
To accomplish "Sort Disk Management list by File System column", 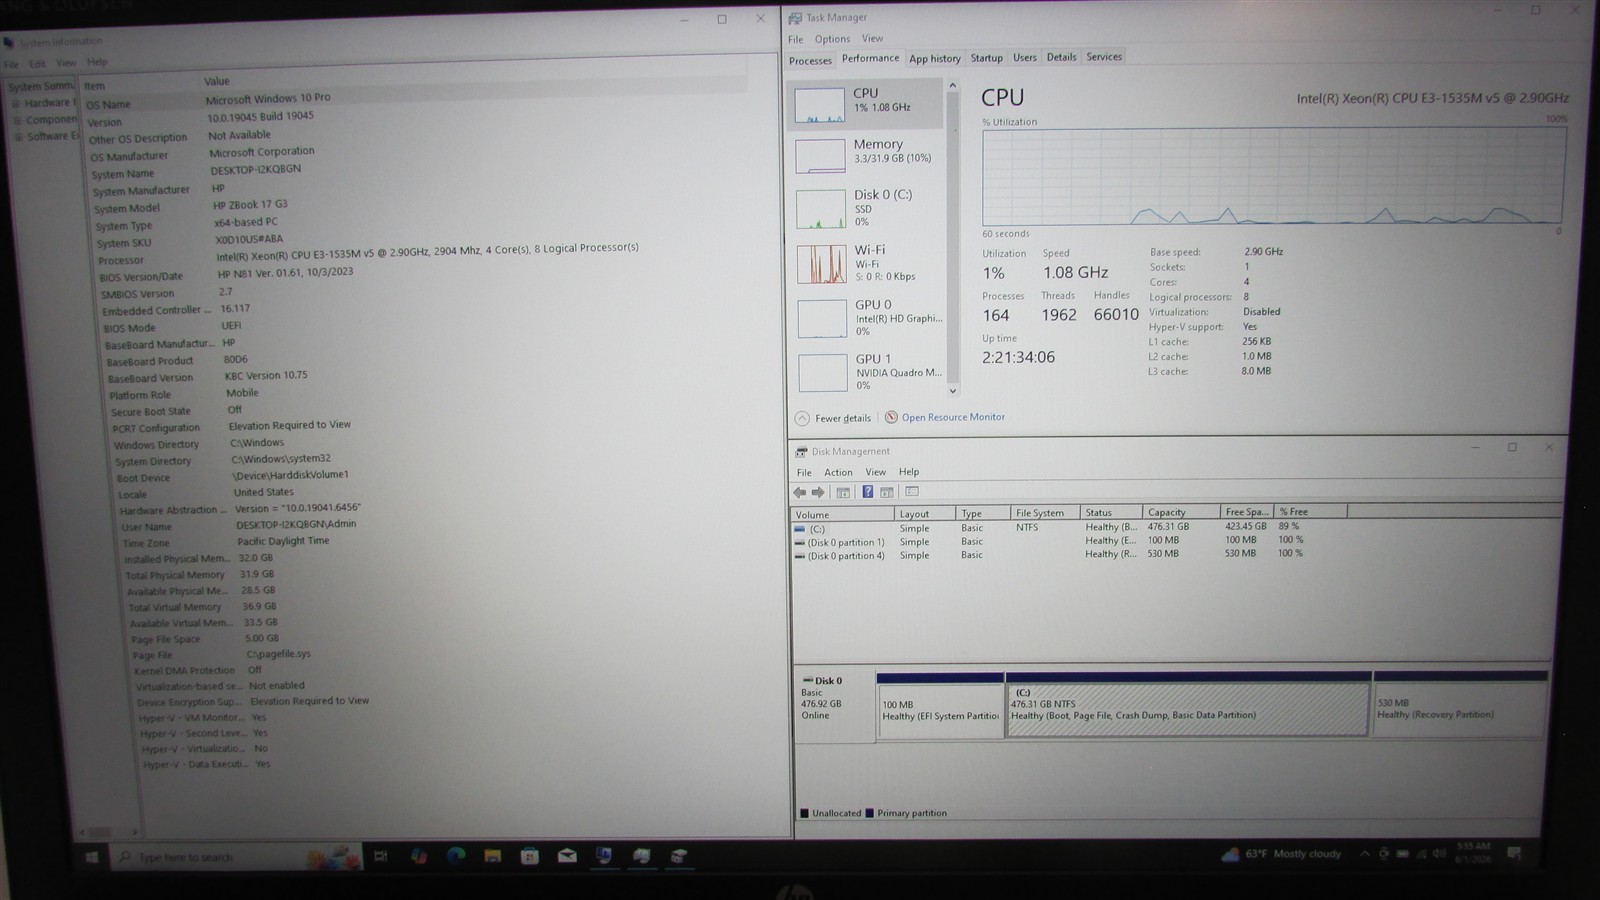I will [1045, 513].
